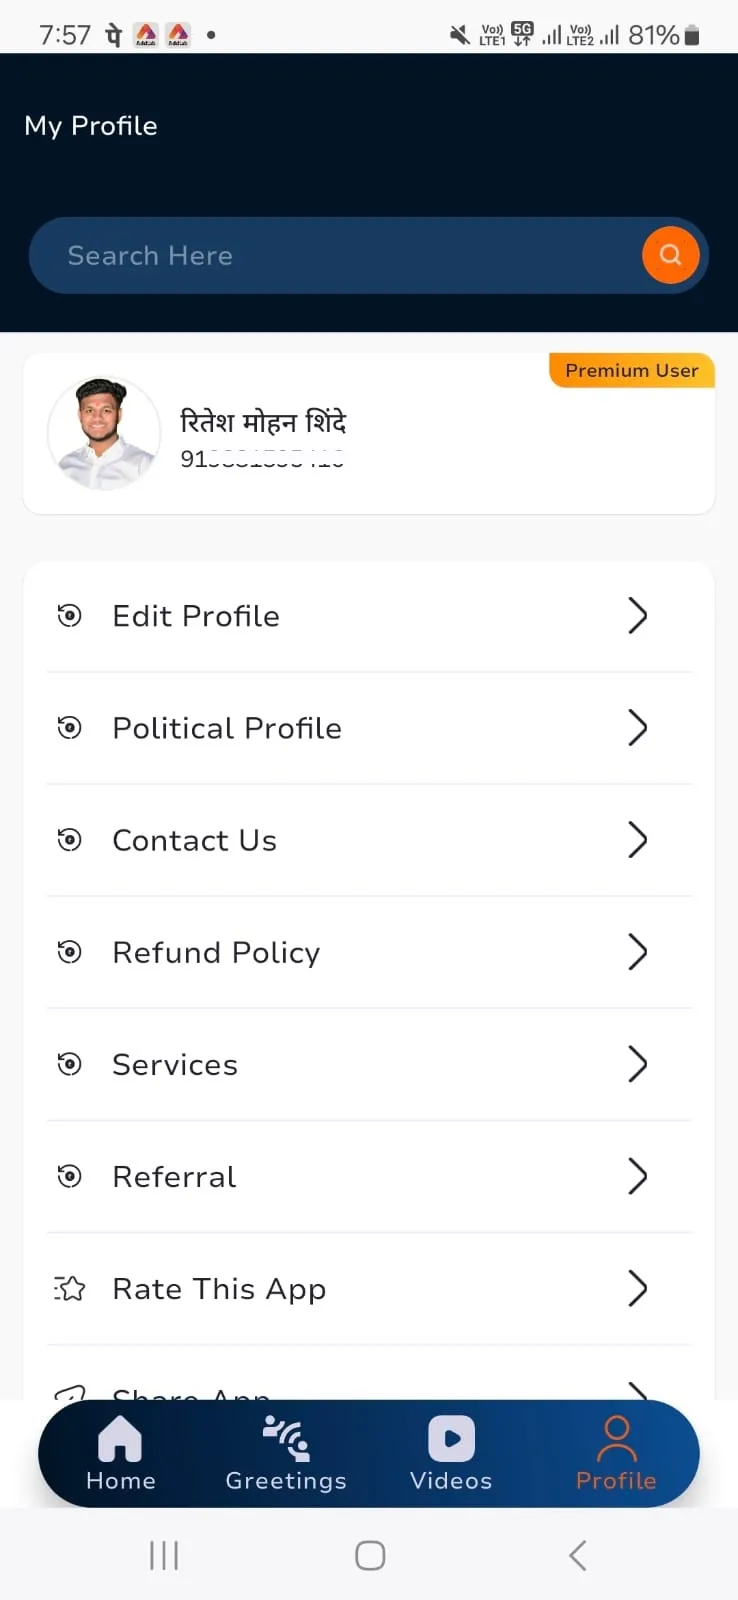Open the Contact Us menu item
Viewport: 738px width, 1600px height.
(369, 840)
